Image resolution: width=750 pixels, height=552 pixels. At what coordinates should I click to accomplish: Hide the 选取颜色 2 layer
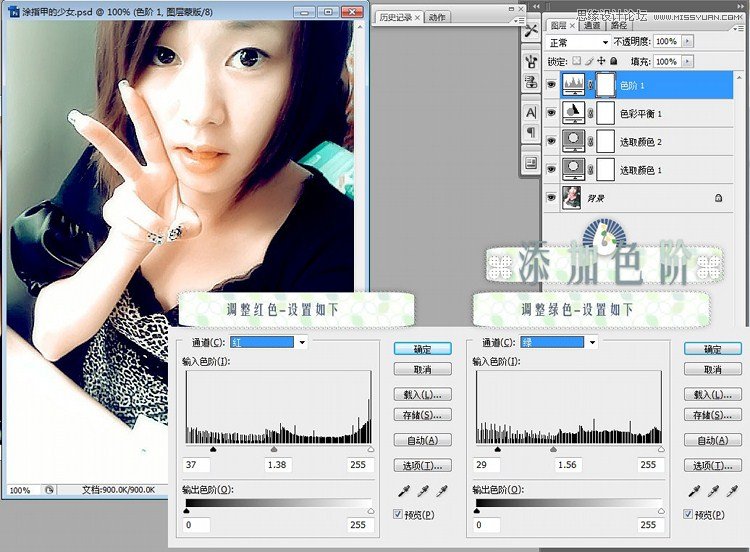[x=551, y=141]
